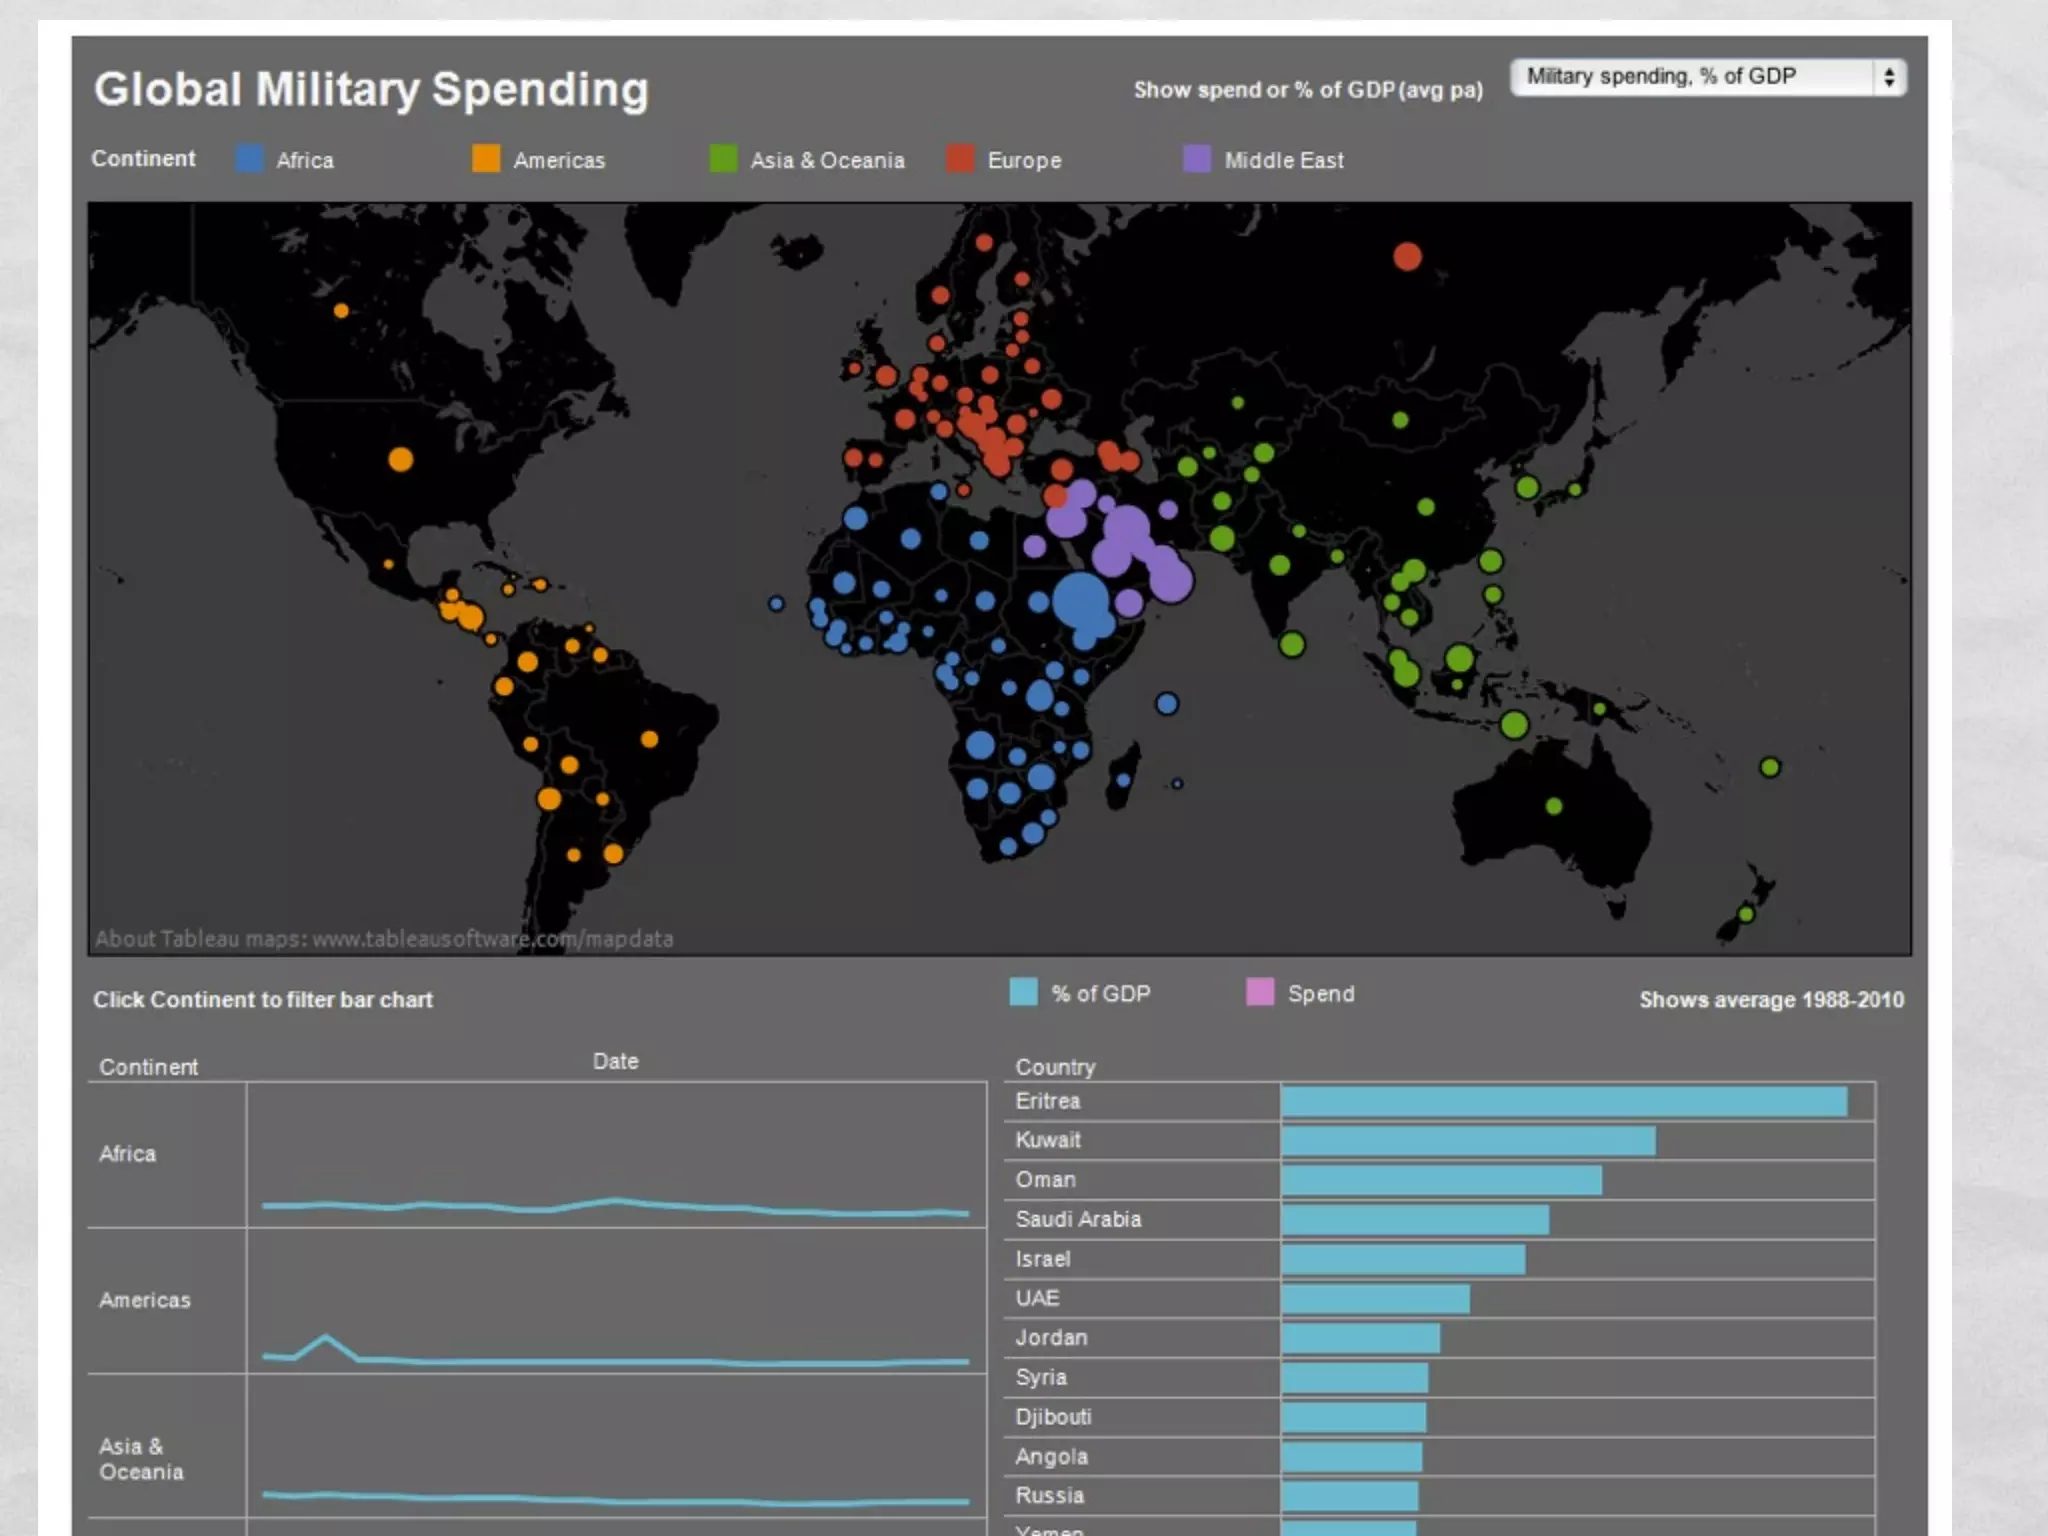The height and width of the screenshot is (1536, 2048).
Task: Filter by Middle East purple swatch
Action: coord(1197,159)
